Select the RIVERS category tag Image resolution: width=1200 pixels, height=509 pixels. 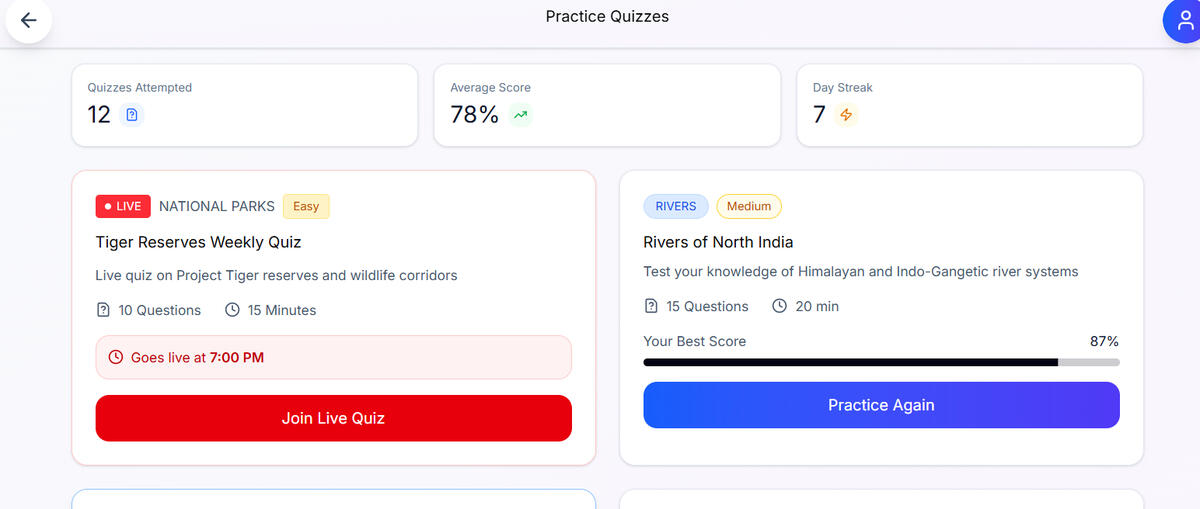pyautogui.click(x=676, y=206)
